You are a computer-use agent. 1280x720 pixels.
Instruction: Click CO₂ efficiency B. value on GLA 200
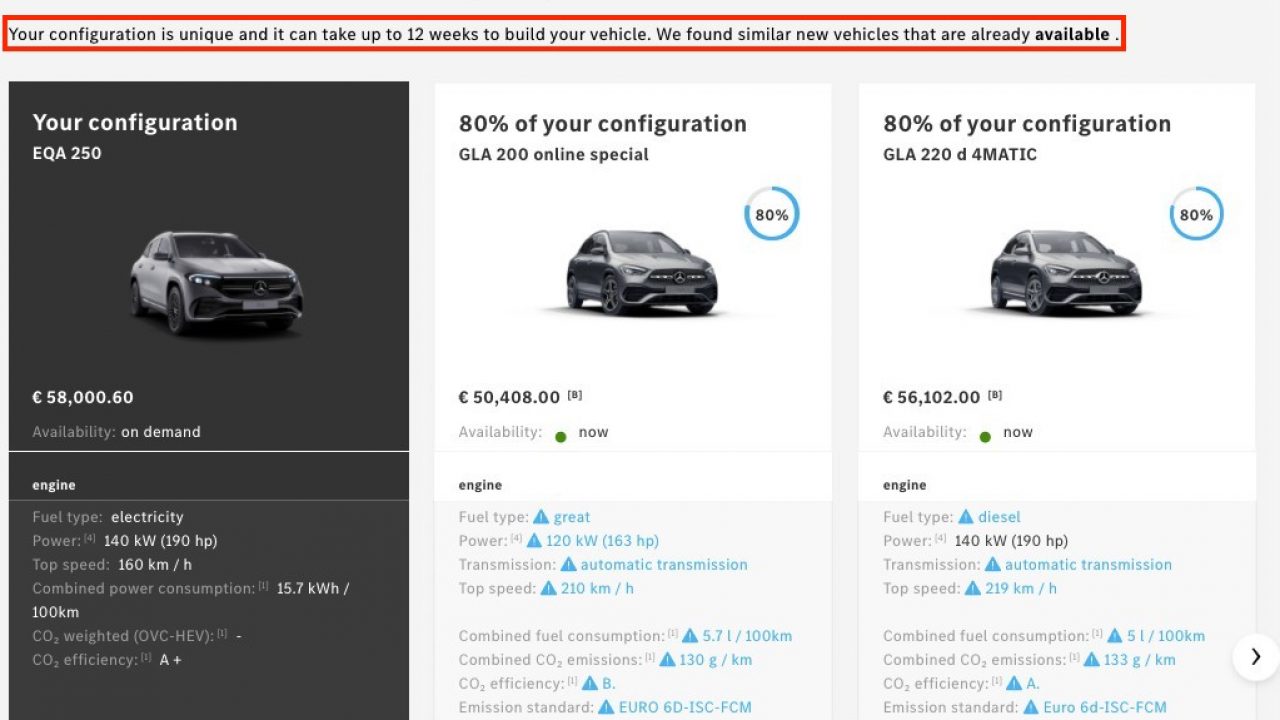click(609, 684)
